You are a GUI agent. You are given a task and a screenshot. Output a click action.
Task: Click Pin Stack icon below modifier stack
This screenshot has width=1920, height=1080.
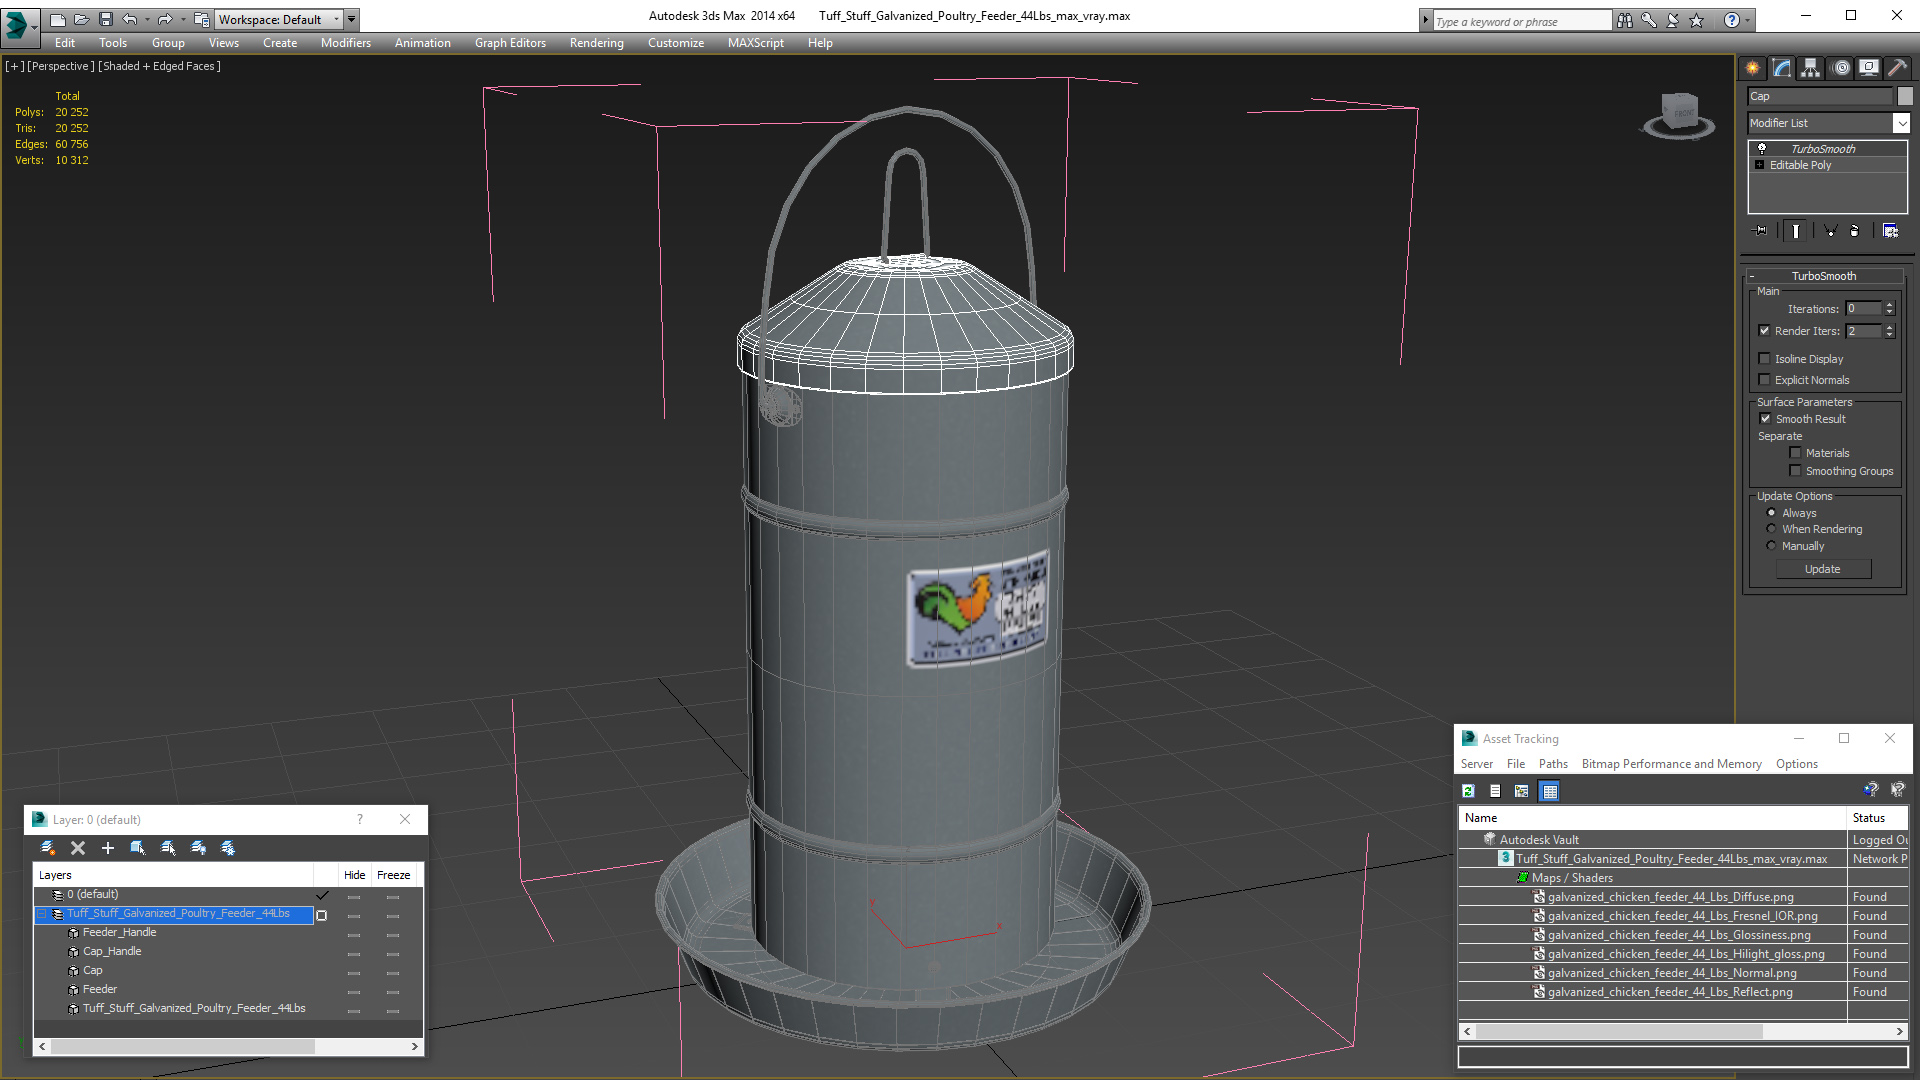coord(1761,231)
